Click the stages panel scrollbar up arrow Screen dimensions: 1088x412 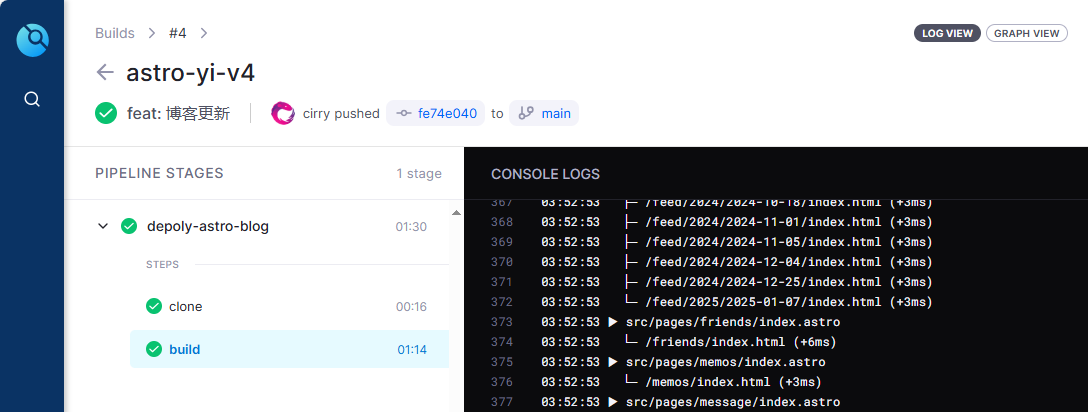coord(457,212)
